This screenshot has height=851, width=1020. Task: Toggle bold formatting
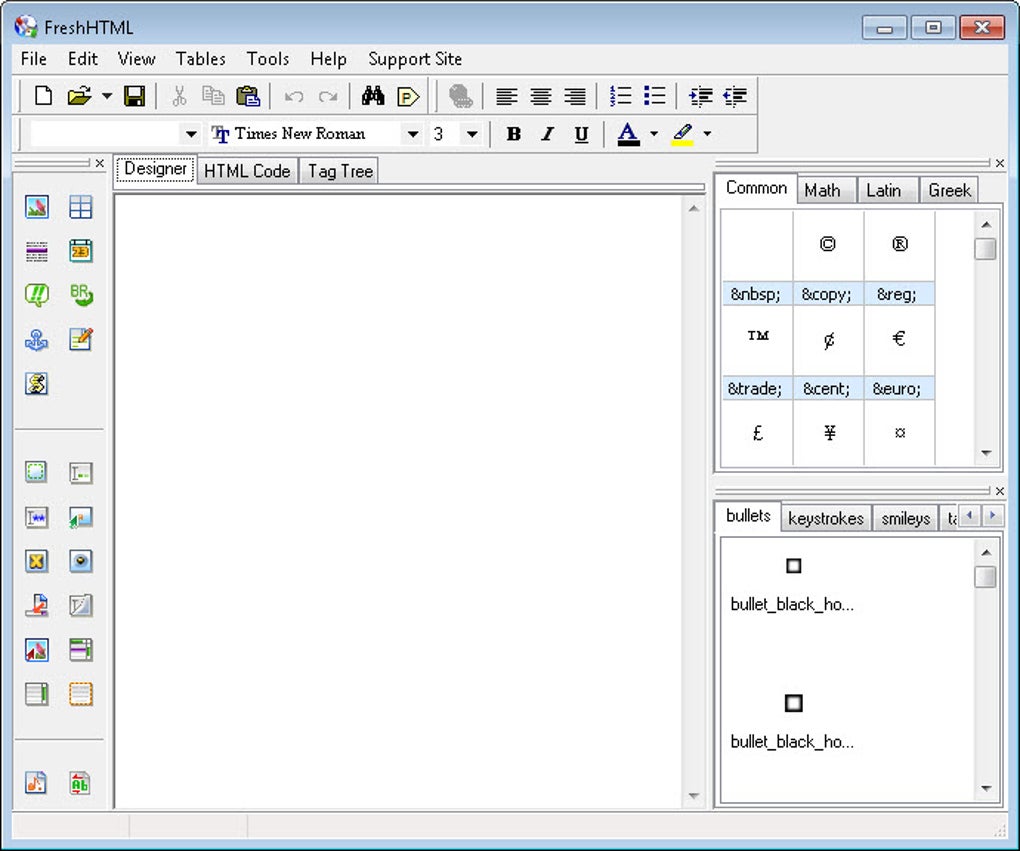(513, 134)
